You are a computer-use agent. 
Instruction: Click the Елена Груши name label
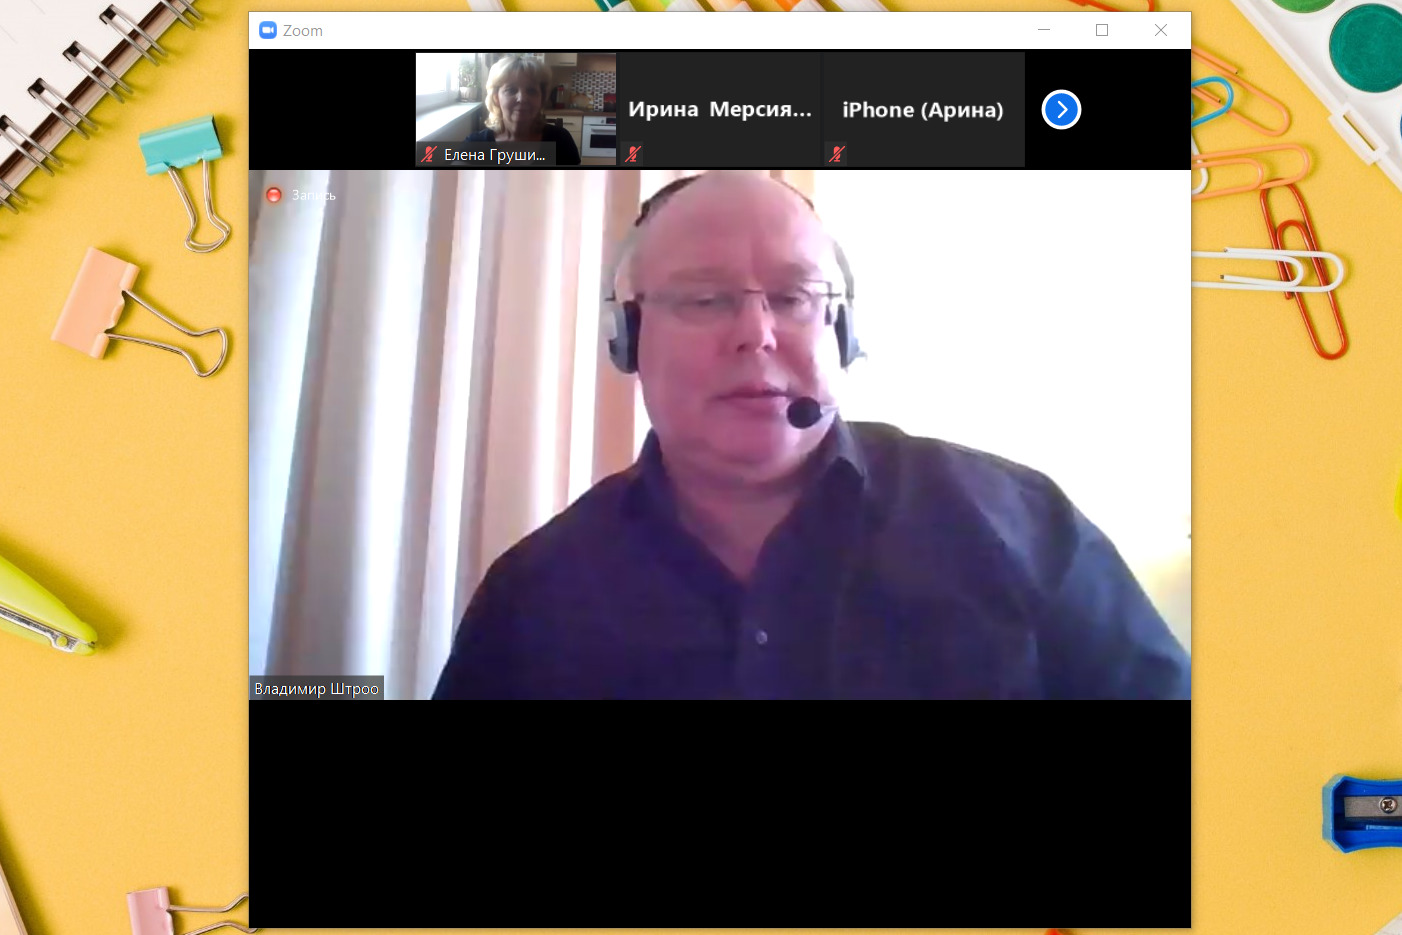494,155
